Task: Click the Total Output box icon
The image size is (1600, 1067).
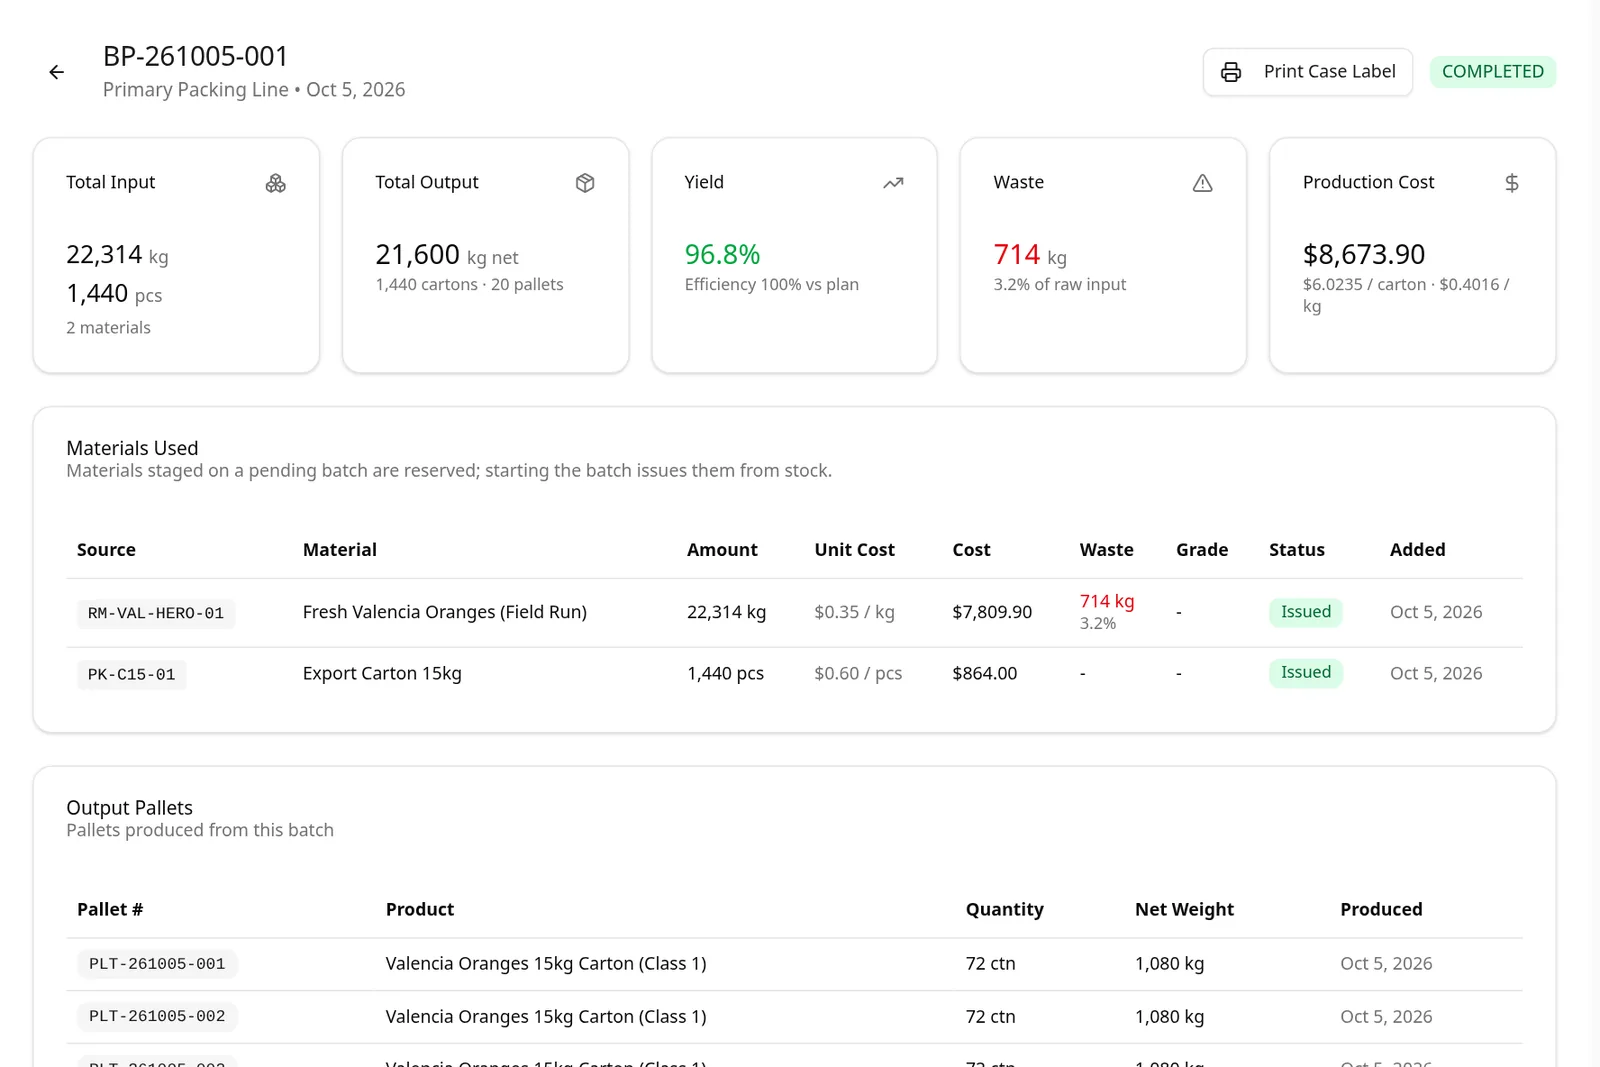Action: point(585,183)
